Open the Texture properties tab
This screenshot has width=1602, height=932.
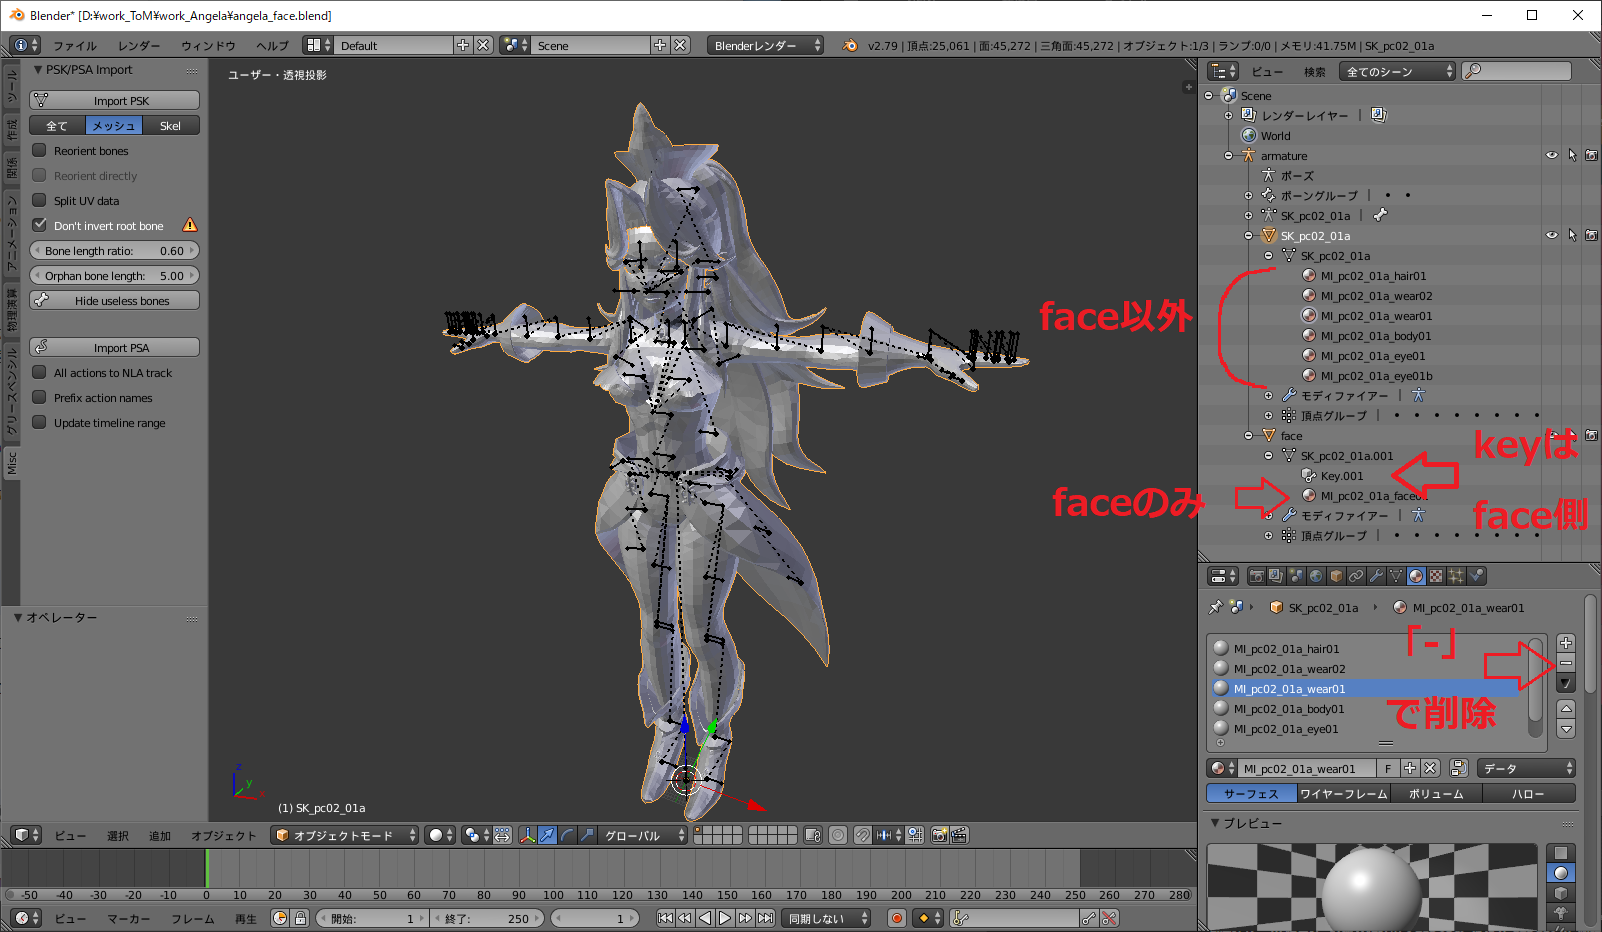[1436, 576]
